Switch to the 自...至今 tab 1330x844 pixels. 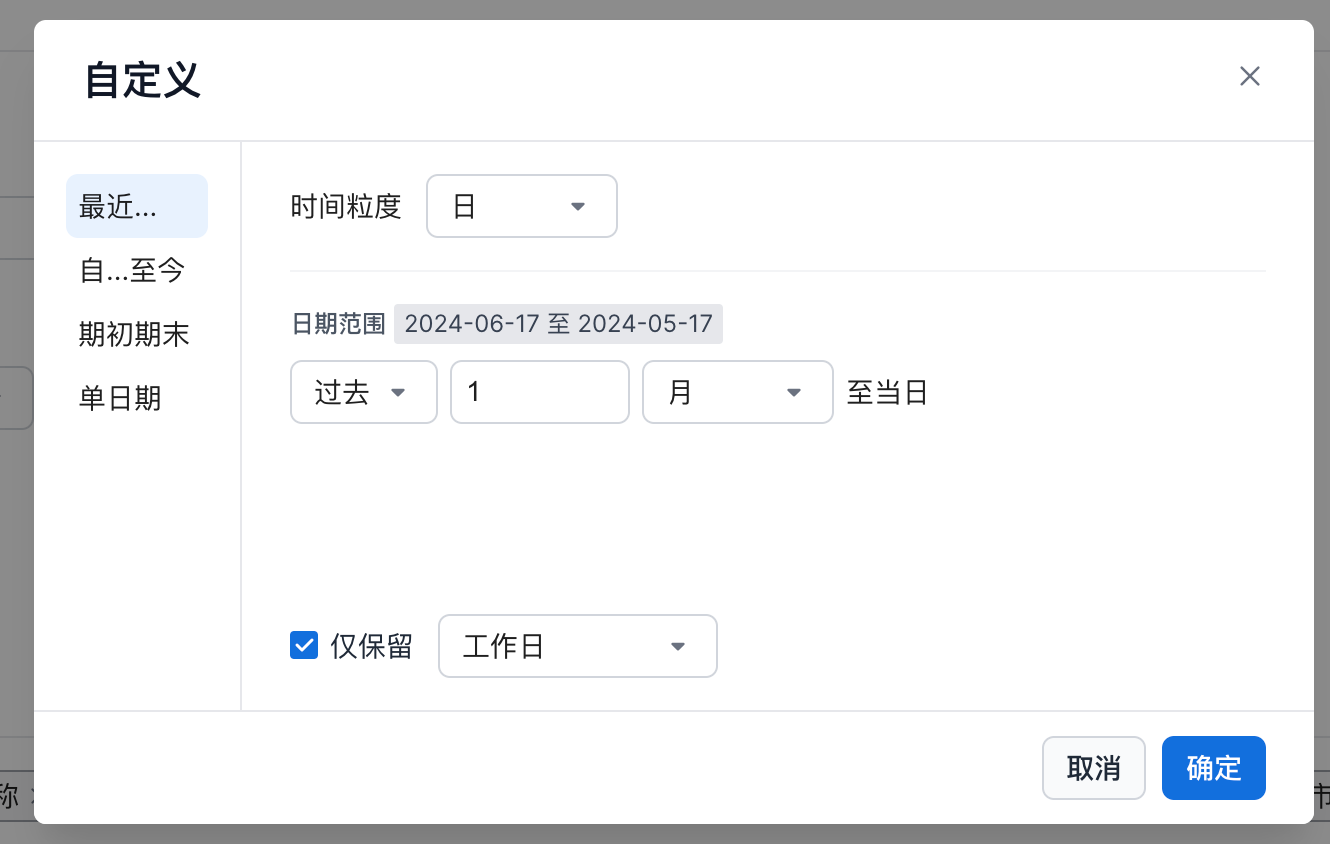pyautogui.click(x=132, y=270)
